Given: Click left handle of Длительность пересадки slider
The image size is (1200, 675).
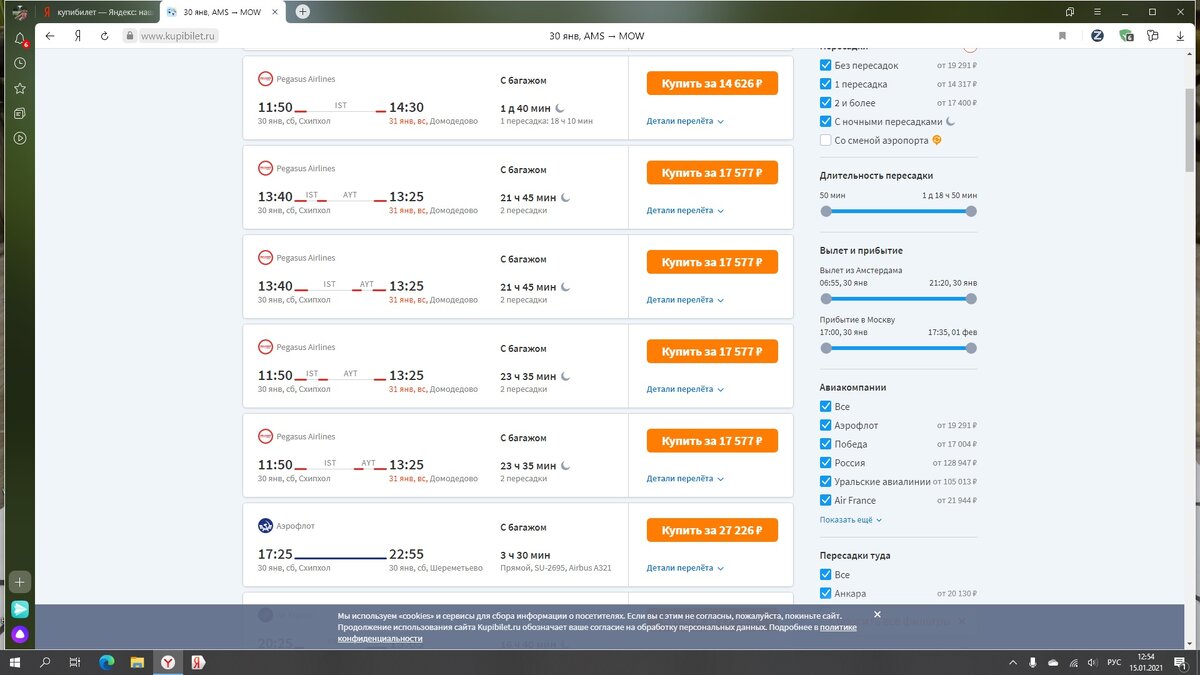Looking at the screenshot, I should pyautogui.click(x=826, y=211).
